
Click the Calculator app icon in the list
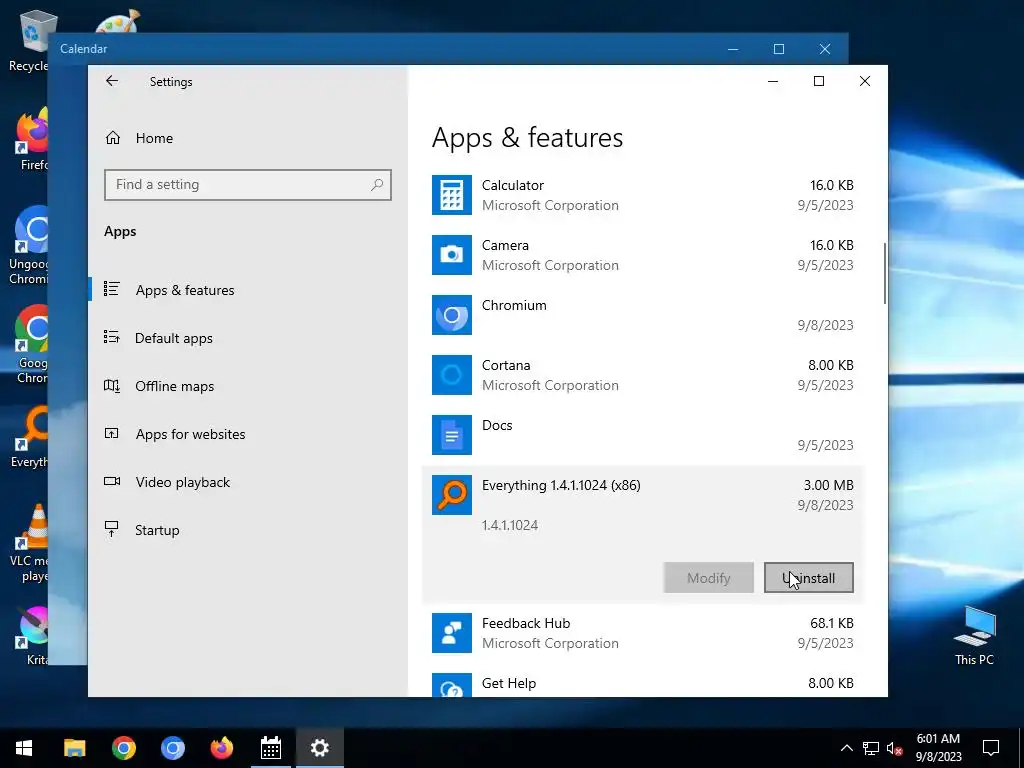tap(451, 195)
